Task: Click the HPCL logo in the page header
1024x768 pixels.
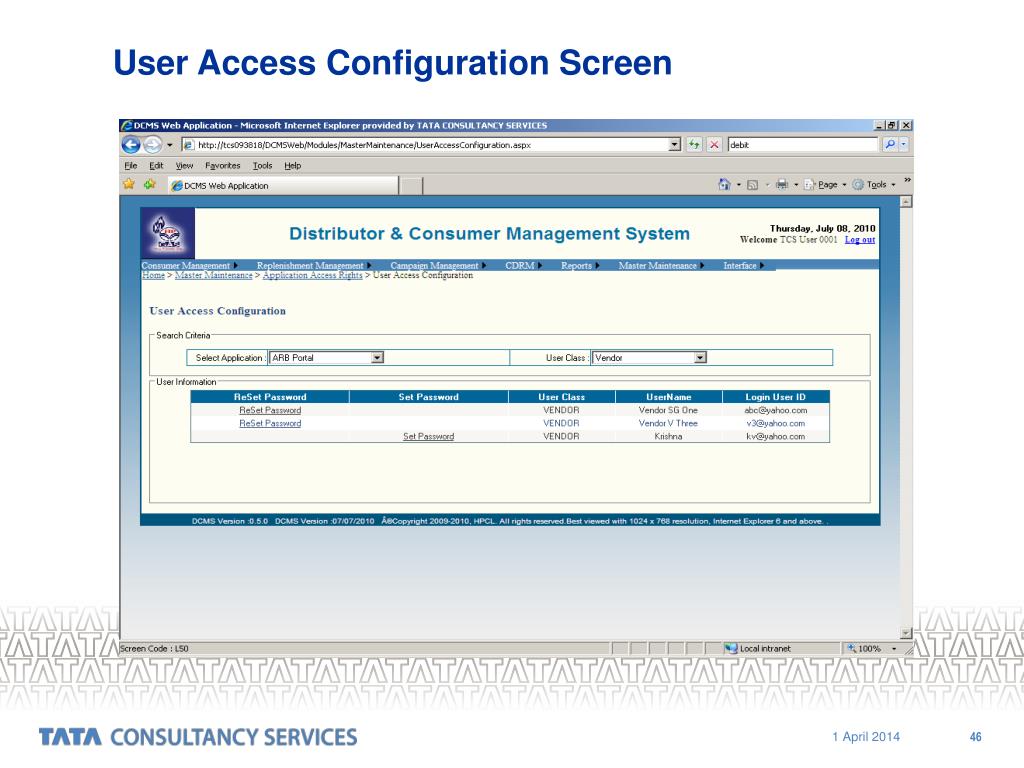Action: pyautogui.click(x=168, y=233)
